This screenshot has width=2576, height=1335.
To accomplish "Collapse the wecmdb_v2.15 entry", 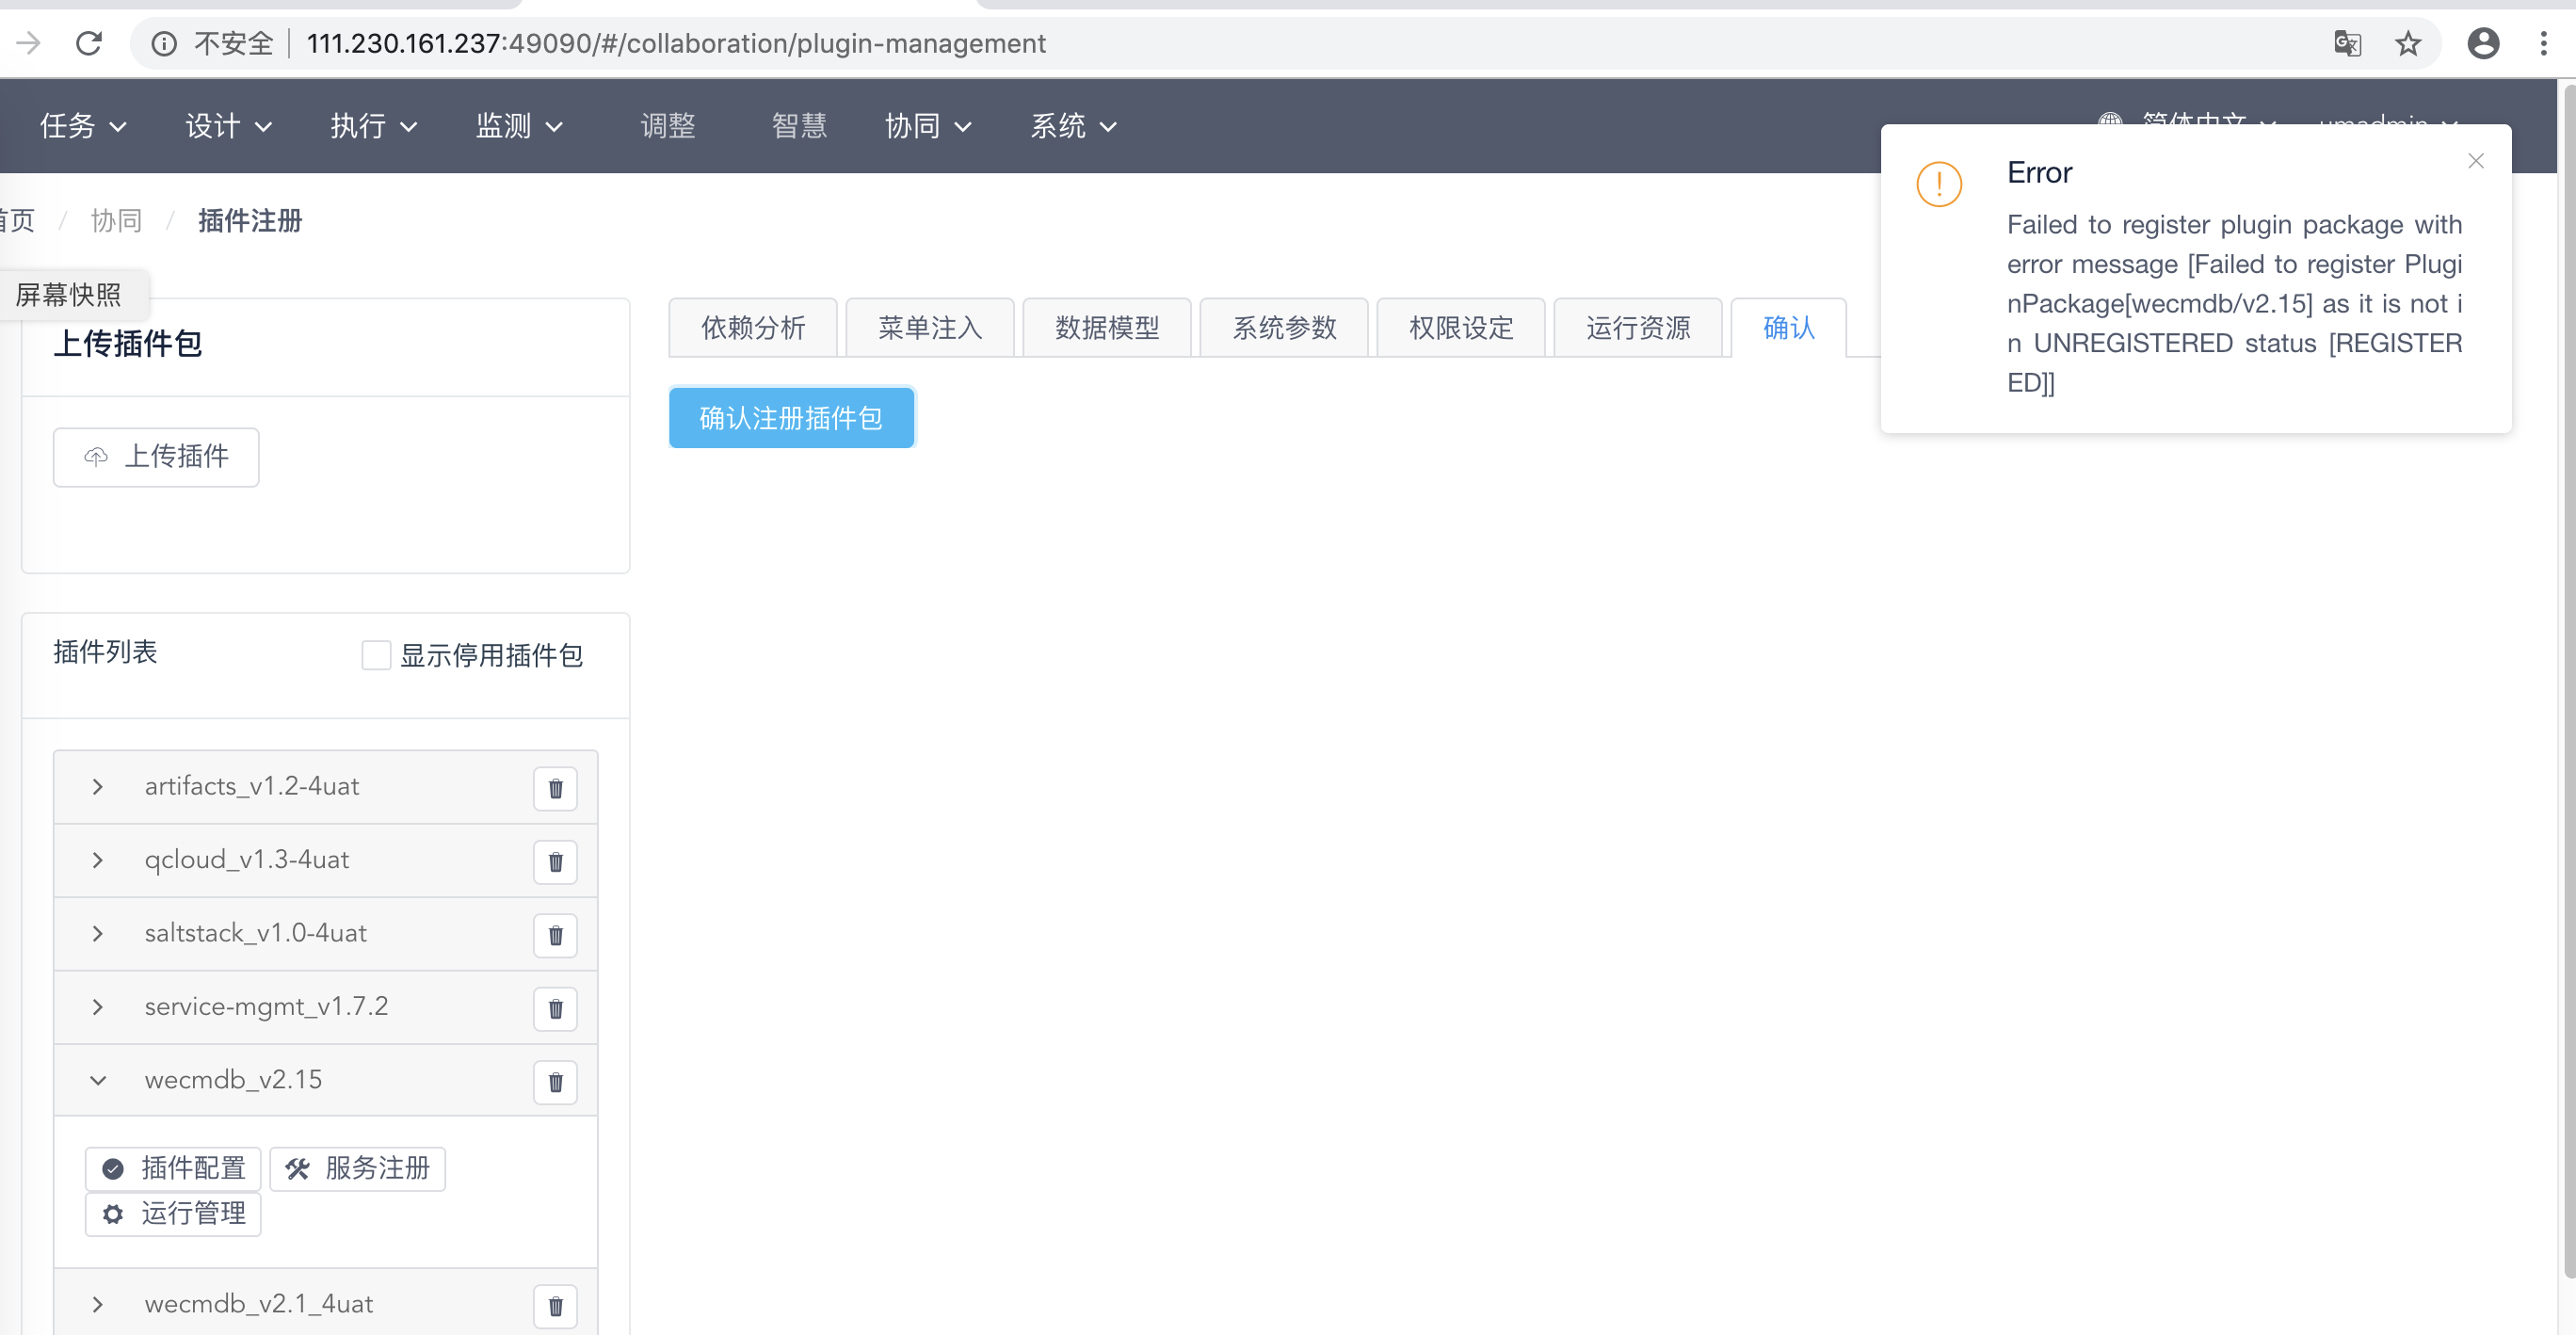I will tap(97, 1081).
